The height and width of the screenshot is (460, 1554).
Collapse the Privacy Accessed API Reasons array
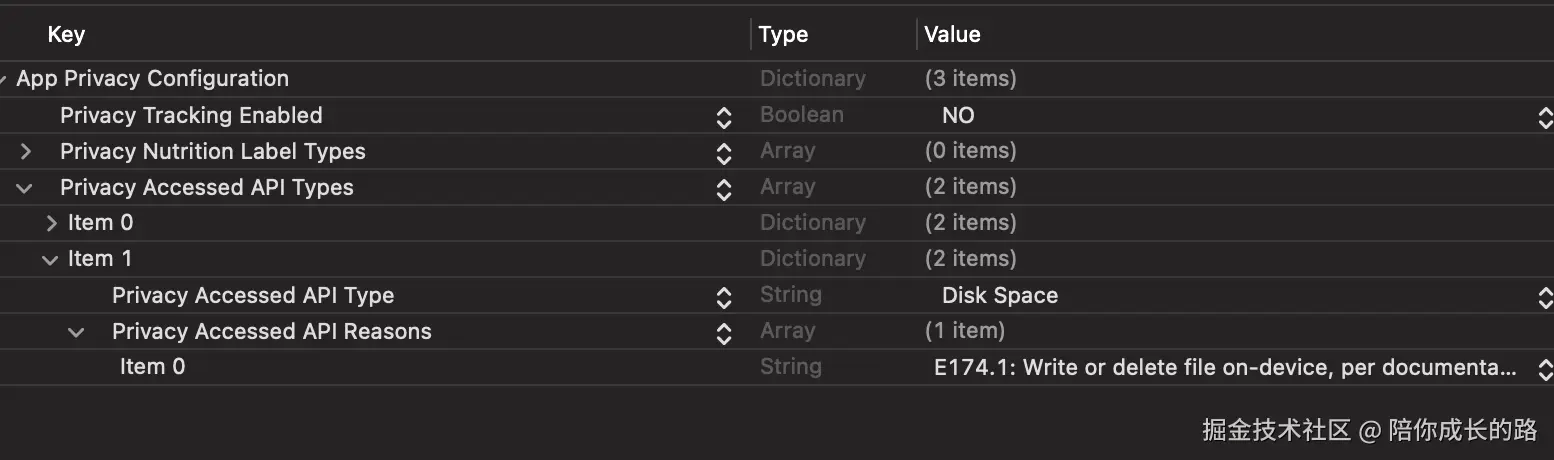click(x=76, y=332)
